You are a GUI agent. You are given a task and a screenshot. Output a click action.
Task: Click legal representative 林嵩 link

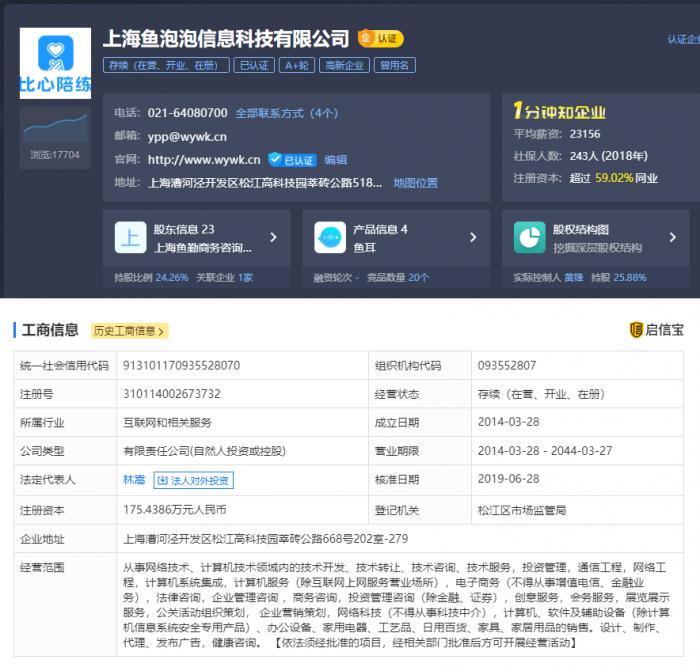point(134,480)
